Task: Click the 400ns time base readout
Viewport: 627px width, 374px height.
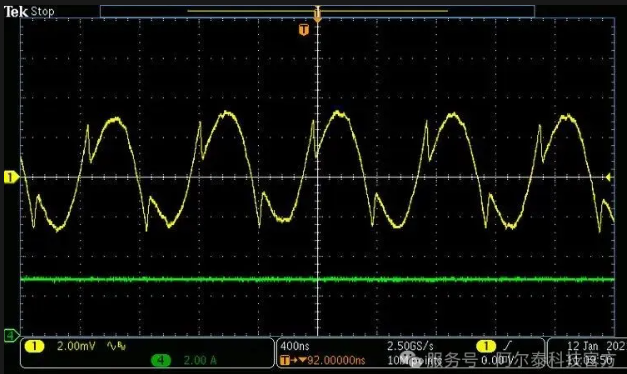Action: [295, 346]
